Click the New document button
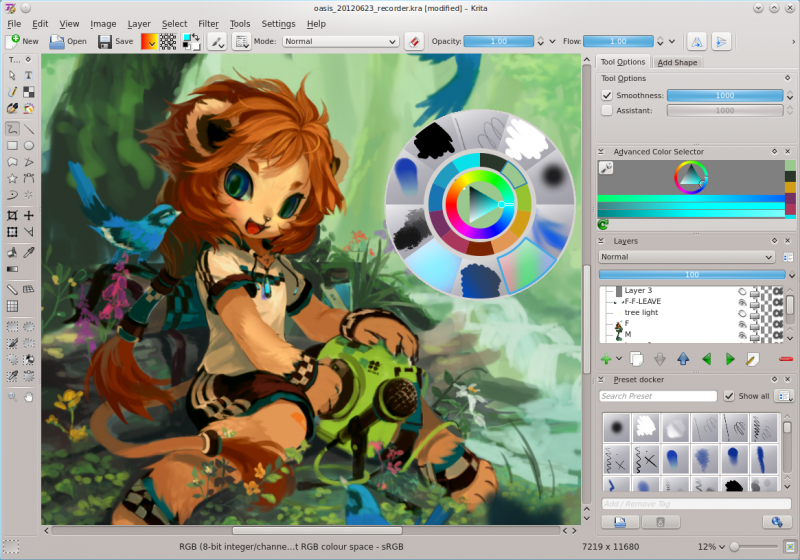 click(22, 41)
